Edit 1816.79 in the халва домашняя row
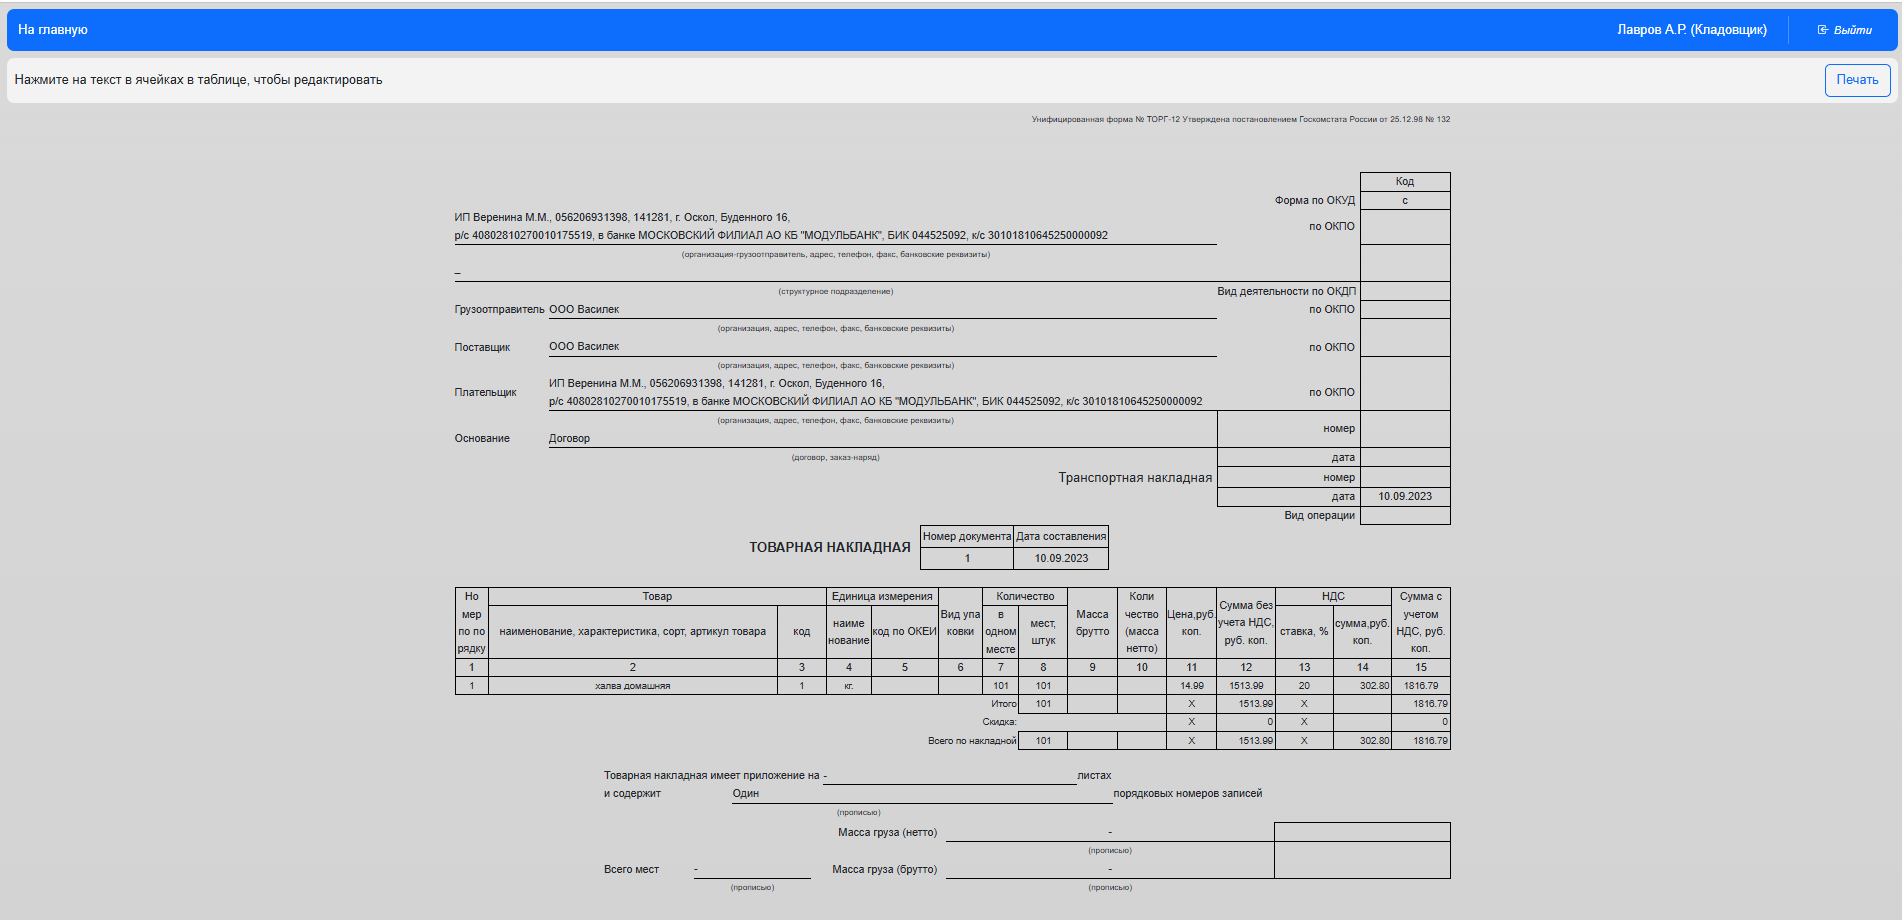 pyautogui.click(x=1421, y=686)
